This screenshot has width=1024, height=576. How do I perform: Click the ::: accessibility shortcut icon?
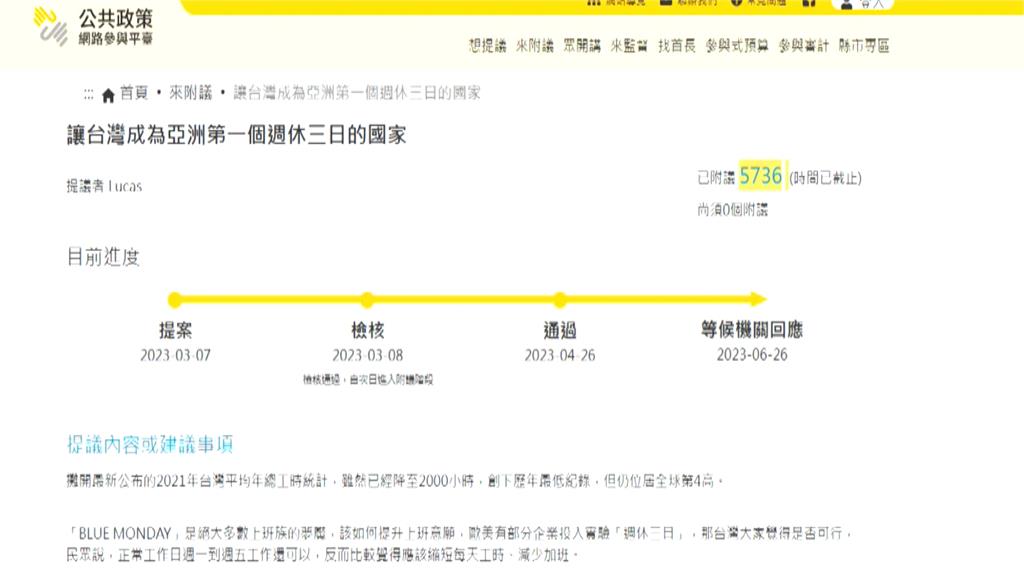click(90, 93)
